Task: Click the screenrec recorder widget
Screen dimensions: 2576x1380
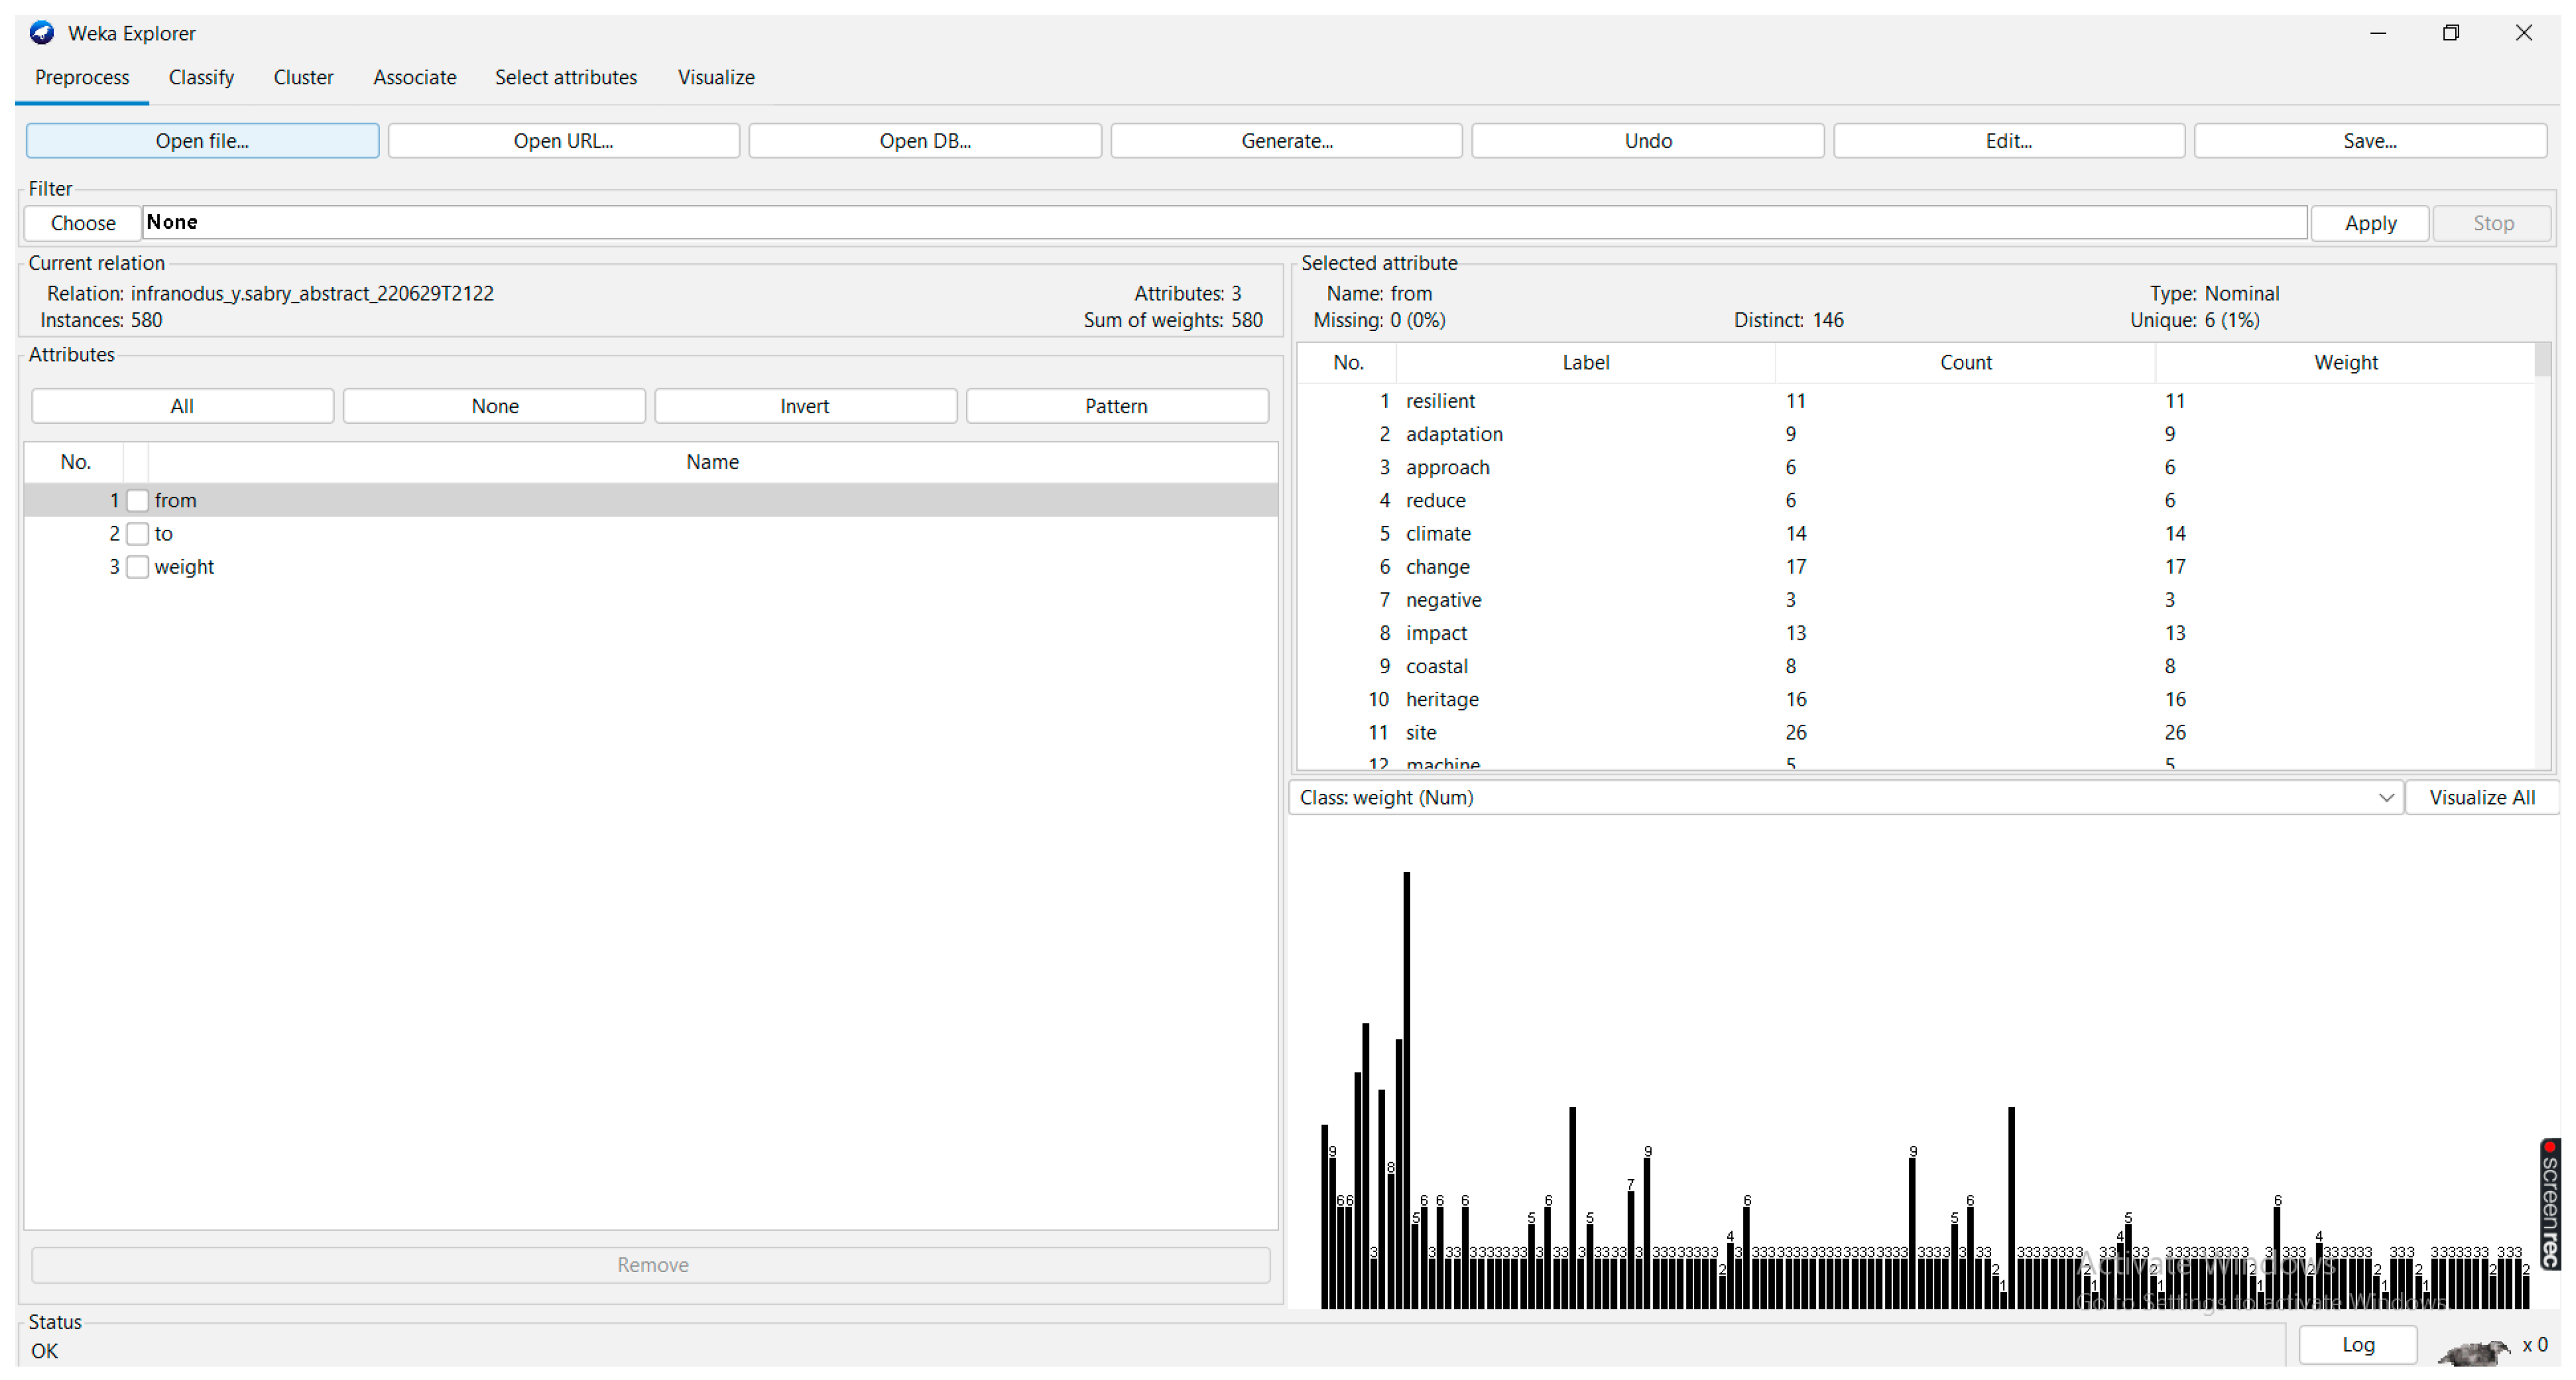Action: (x=2551, y=1204)
